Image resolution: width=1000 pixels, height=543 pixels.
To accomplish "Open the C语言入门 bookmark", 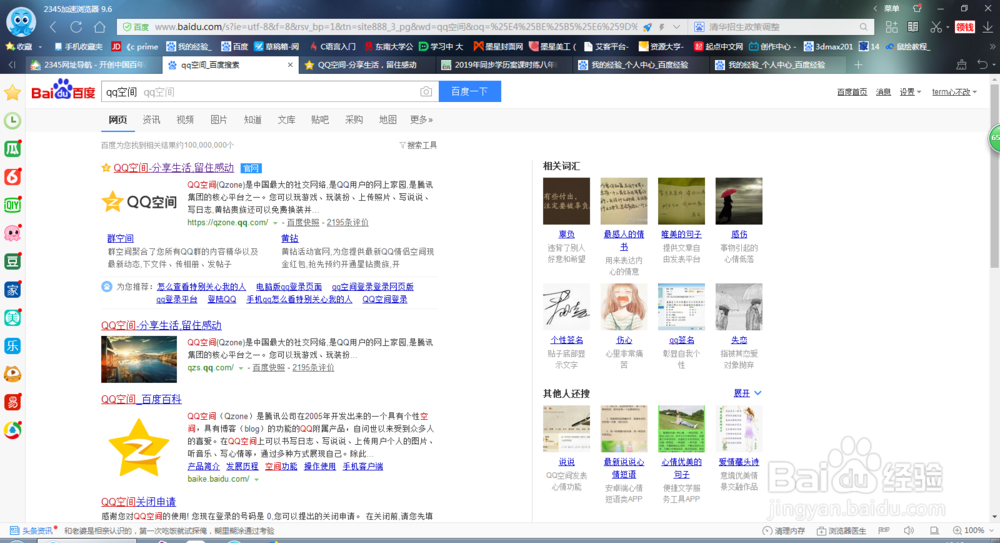I will [x=333, y=47].
